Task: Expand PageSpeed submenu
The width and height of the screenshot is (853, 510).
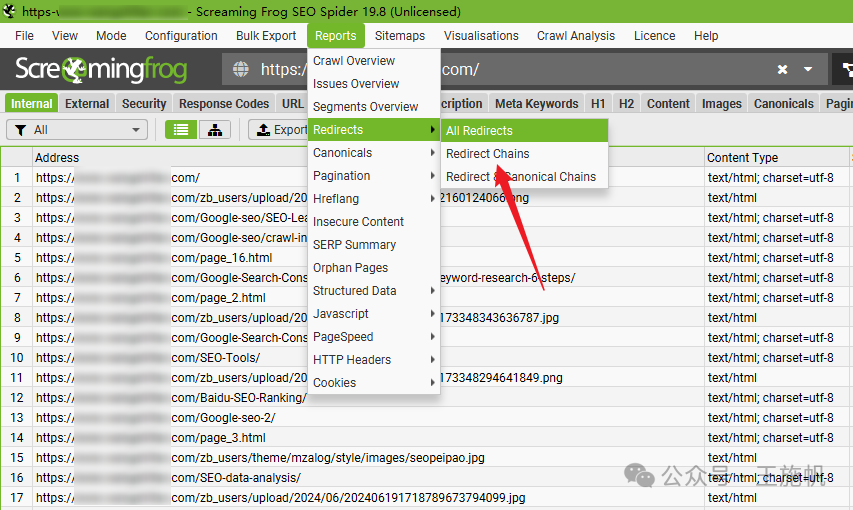Action: tap(374, 337)
